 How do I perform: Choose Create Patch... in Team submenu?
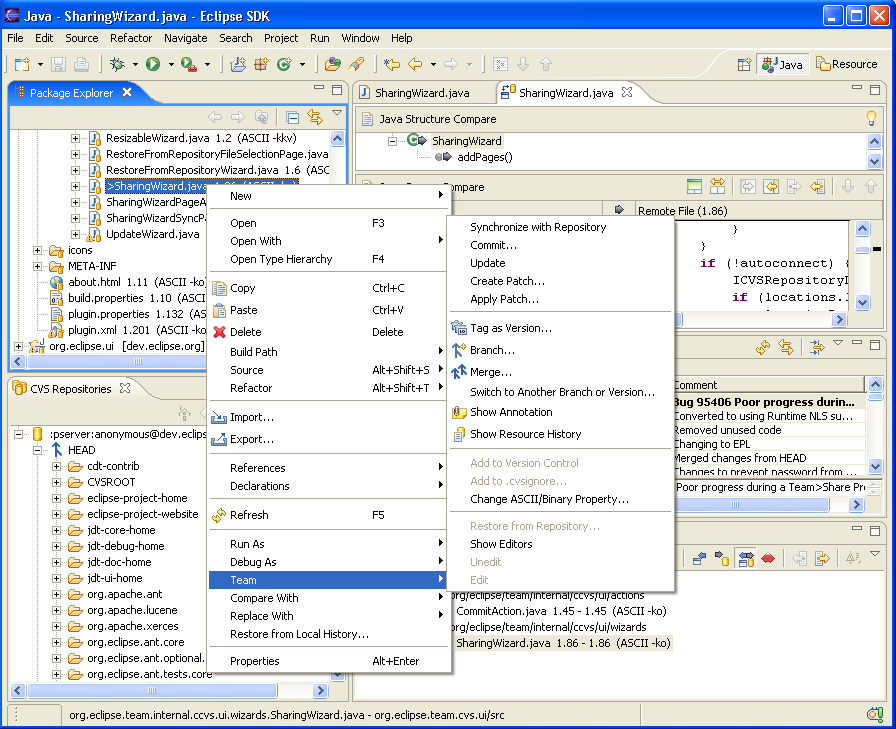coord(507,281)
